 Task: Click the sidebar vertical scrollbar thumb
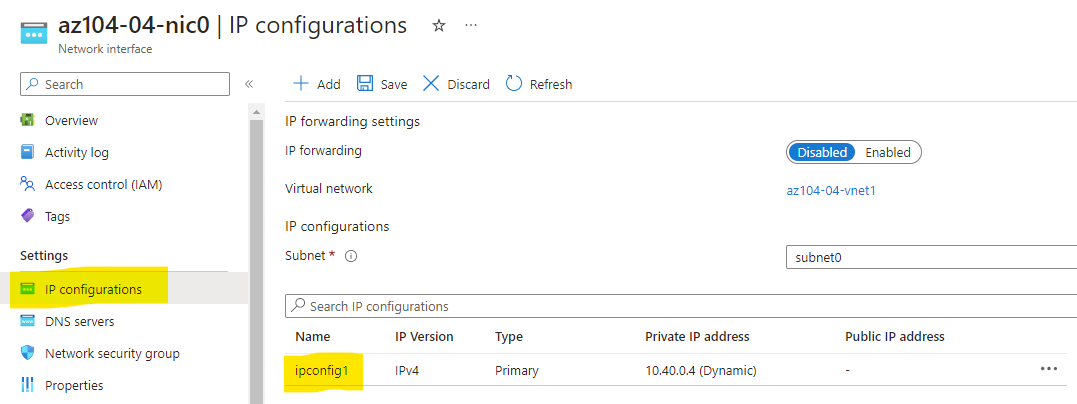(x=256, y=261)
